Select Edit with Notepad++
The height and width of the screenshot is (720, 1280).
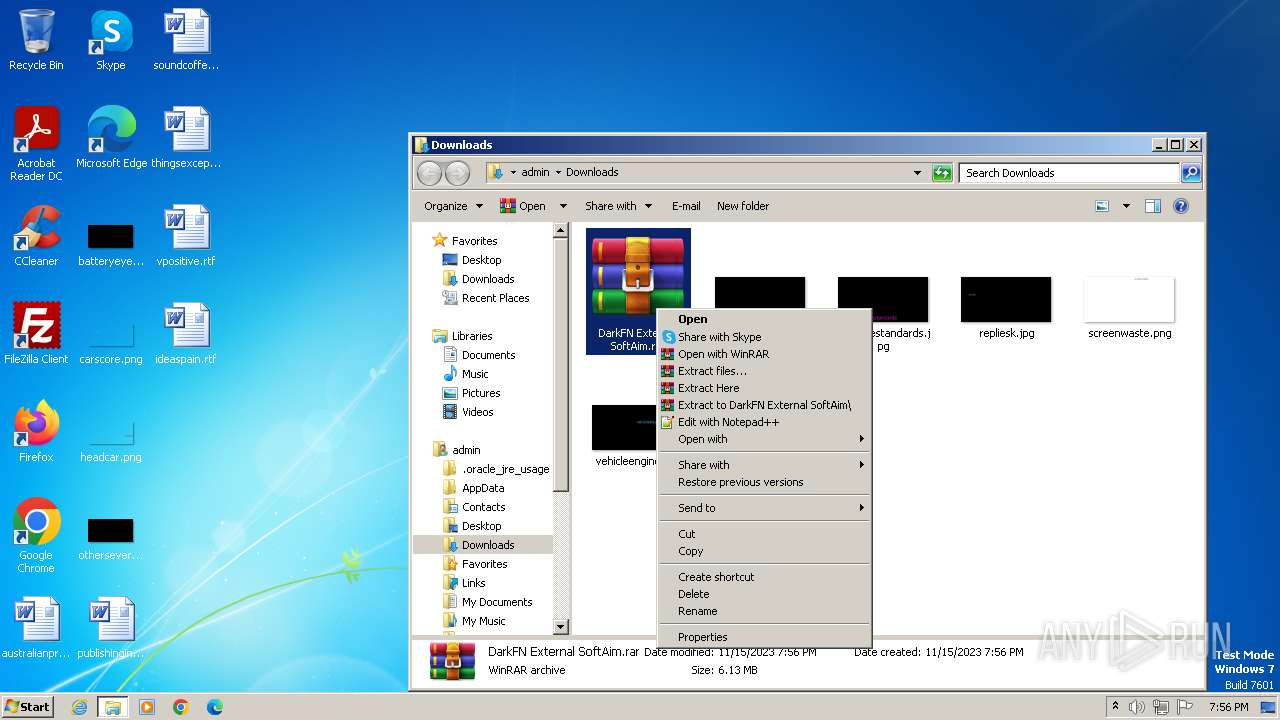[764, 422]
